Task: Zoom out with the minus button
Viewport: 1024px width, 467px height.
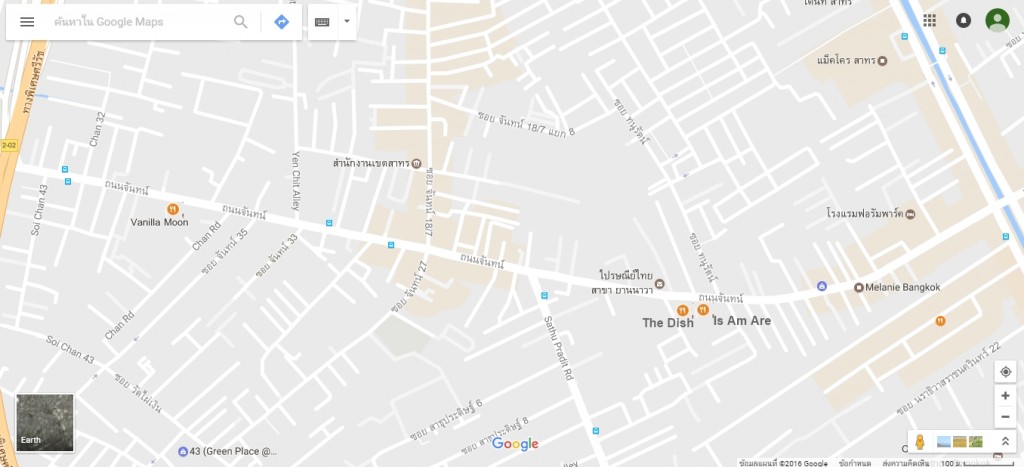Action: (1005, 417)
